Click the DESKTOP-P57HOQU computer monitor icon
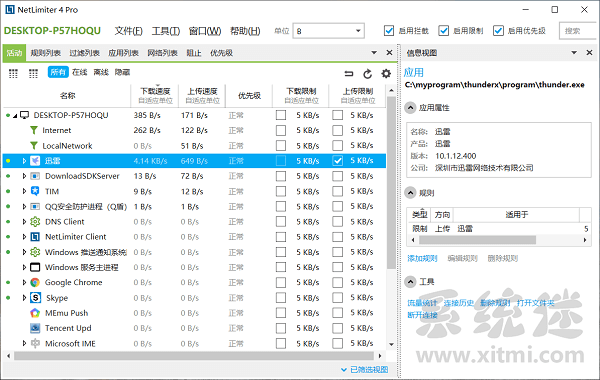 [25, 115]
